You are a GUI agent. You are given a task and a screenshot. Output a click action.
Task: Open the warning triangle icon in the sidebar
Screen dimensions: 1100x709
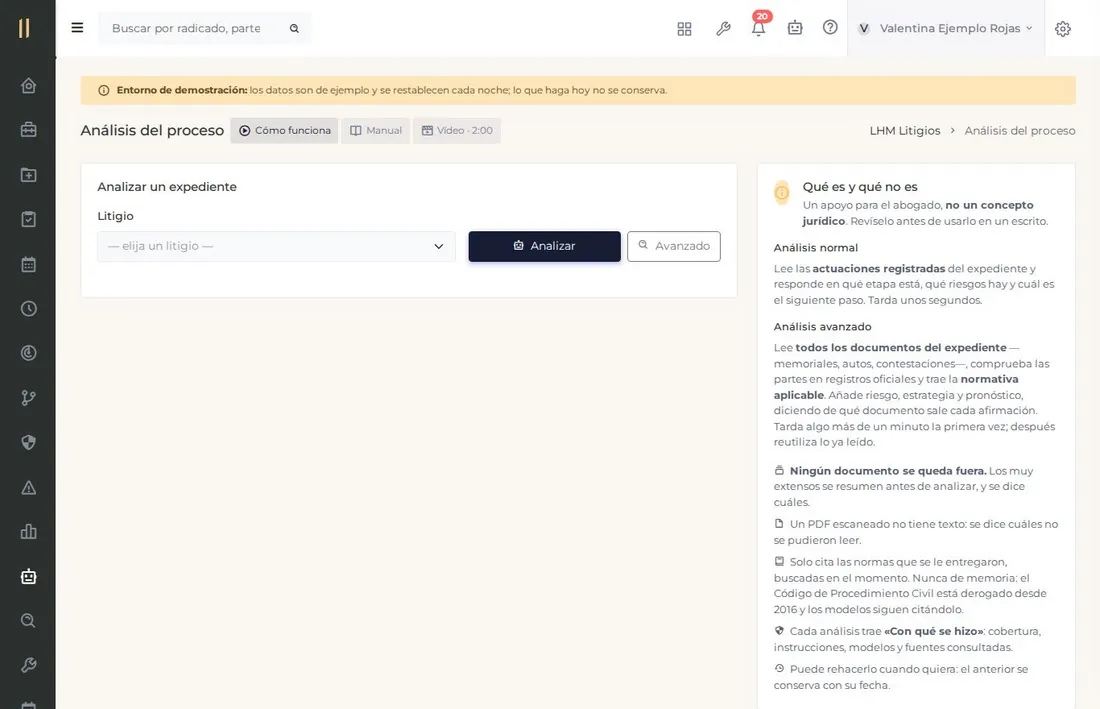(x=28, y=487)
